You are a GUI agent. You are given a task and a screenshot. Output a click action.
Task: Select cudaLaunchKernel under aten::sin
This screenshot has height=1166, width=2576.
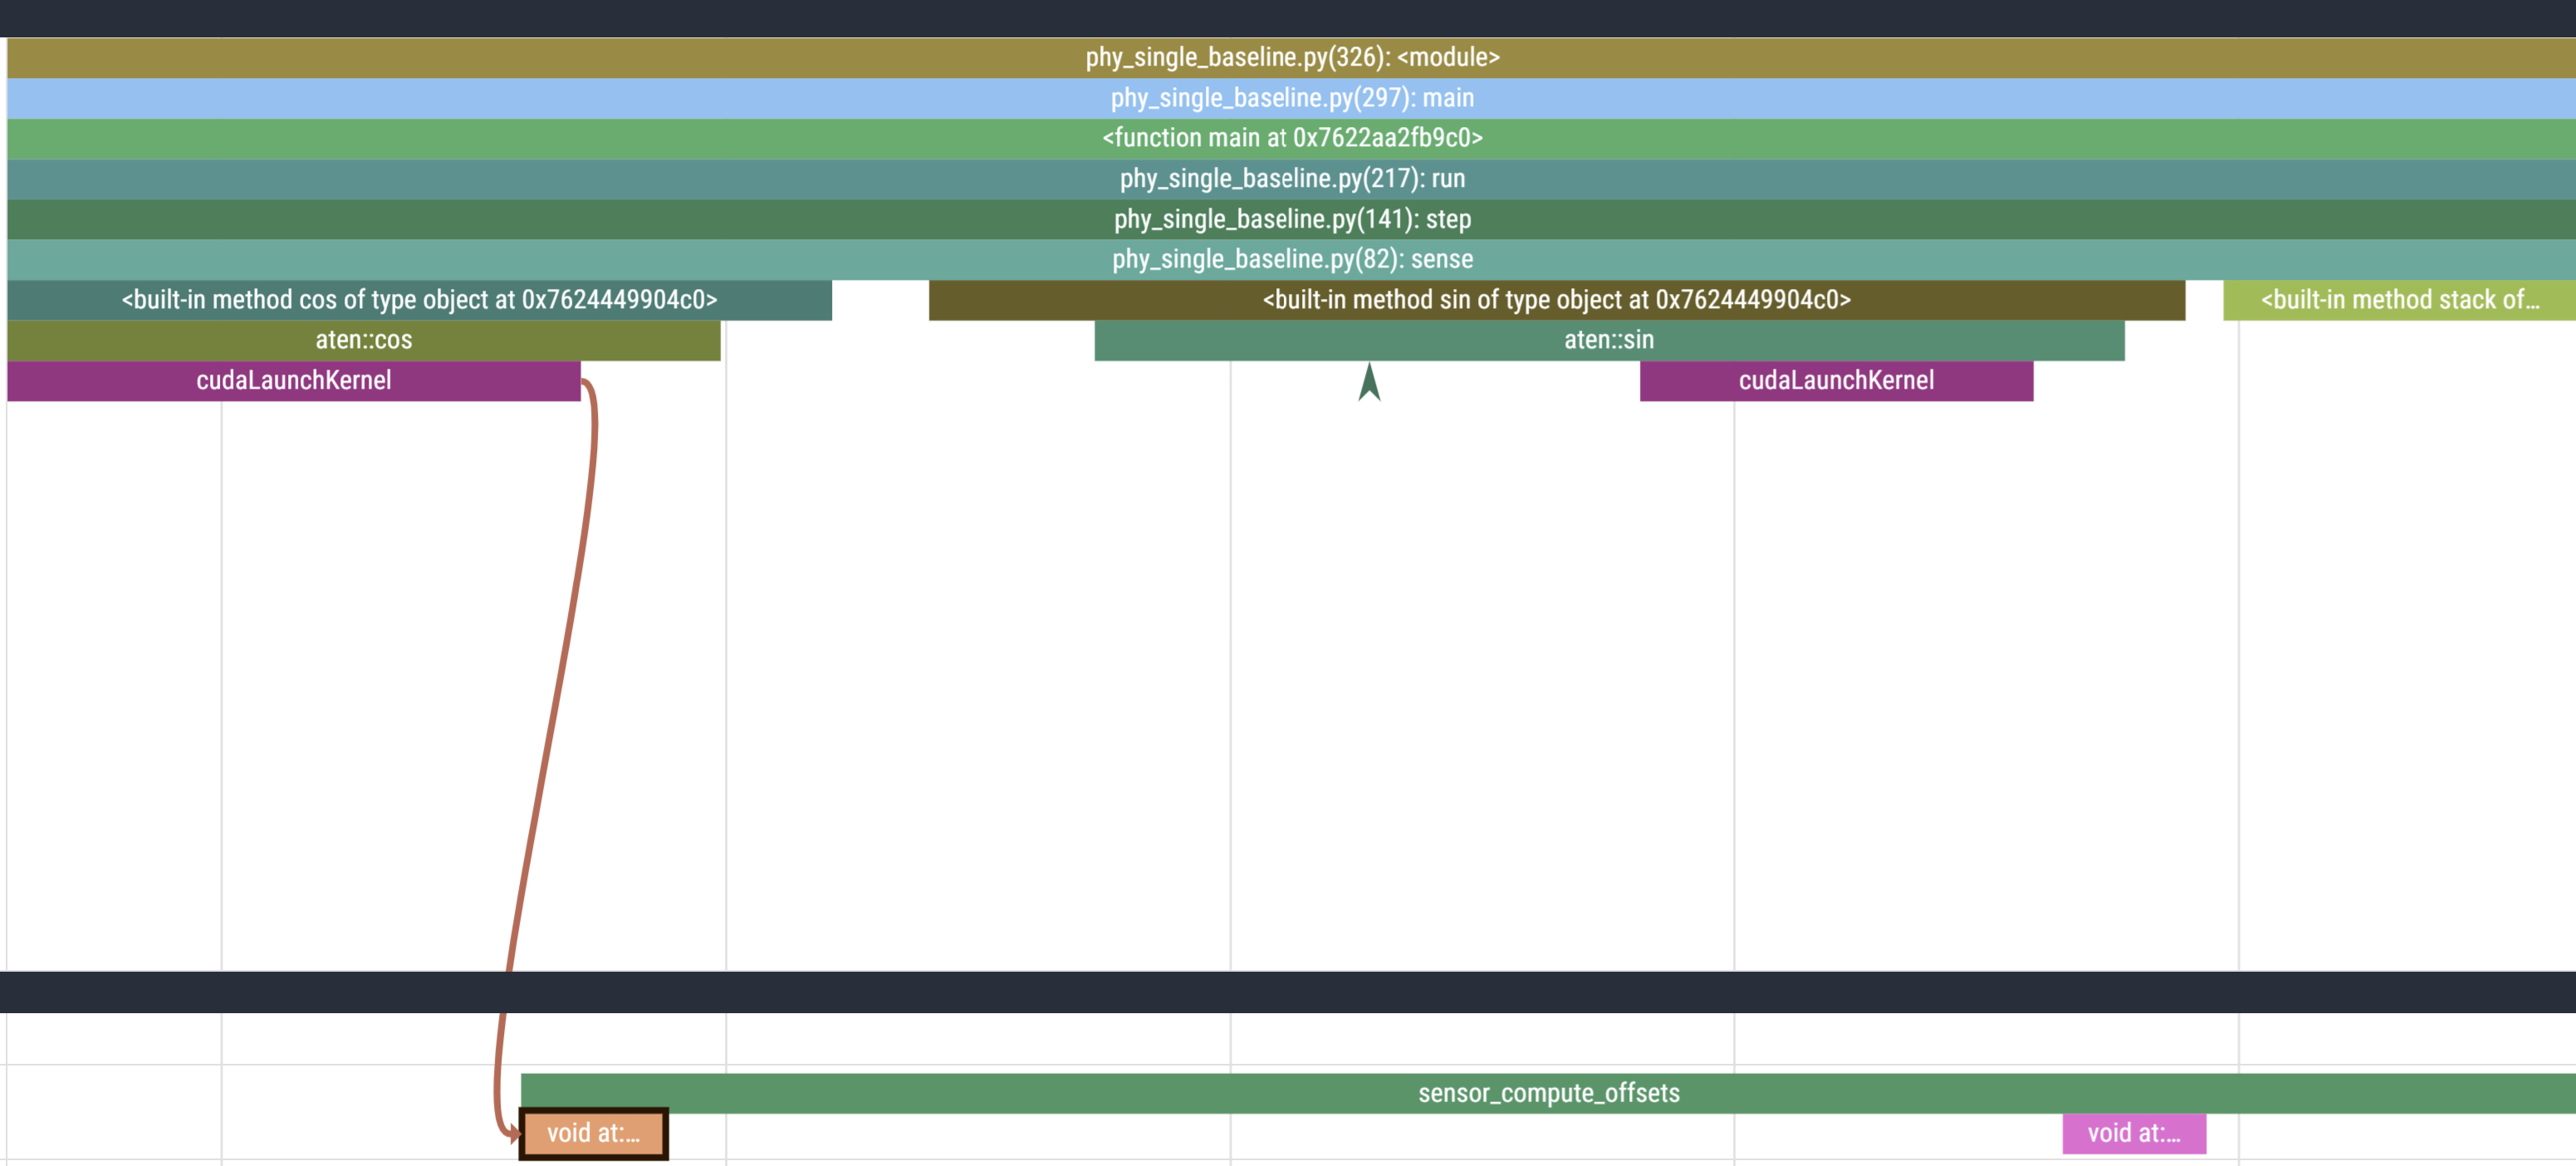click(1836, 381)
